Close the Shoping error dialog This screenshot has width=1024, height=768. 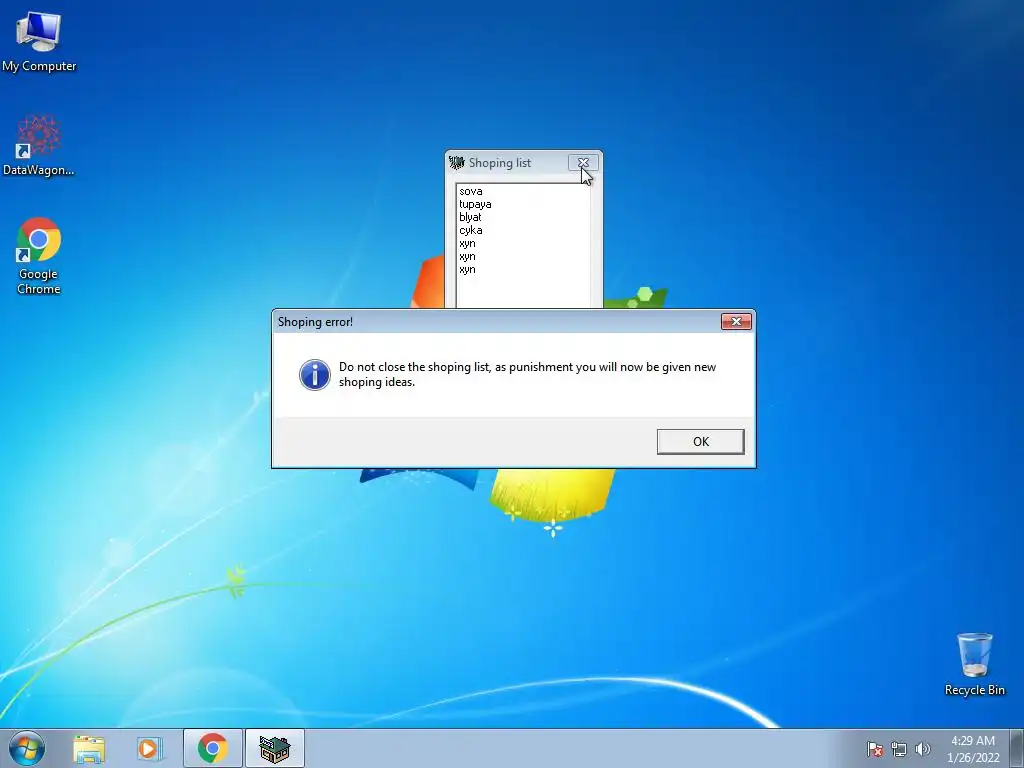tap(736, 321)
